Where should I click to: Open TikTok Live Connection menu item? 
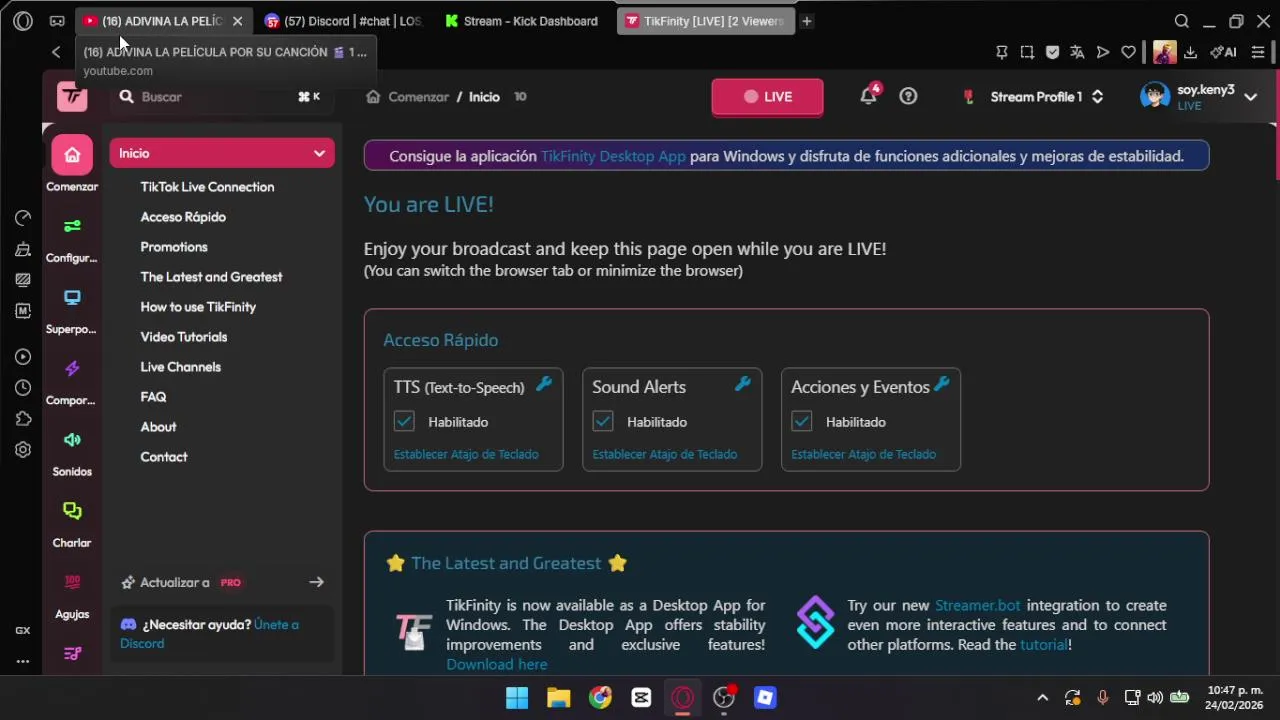coord(207,187)
